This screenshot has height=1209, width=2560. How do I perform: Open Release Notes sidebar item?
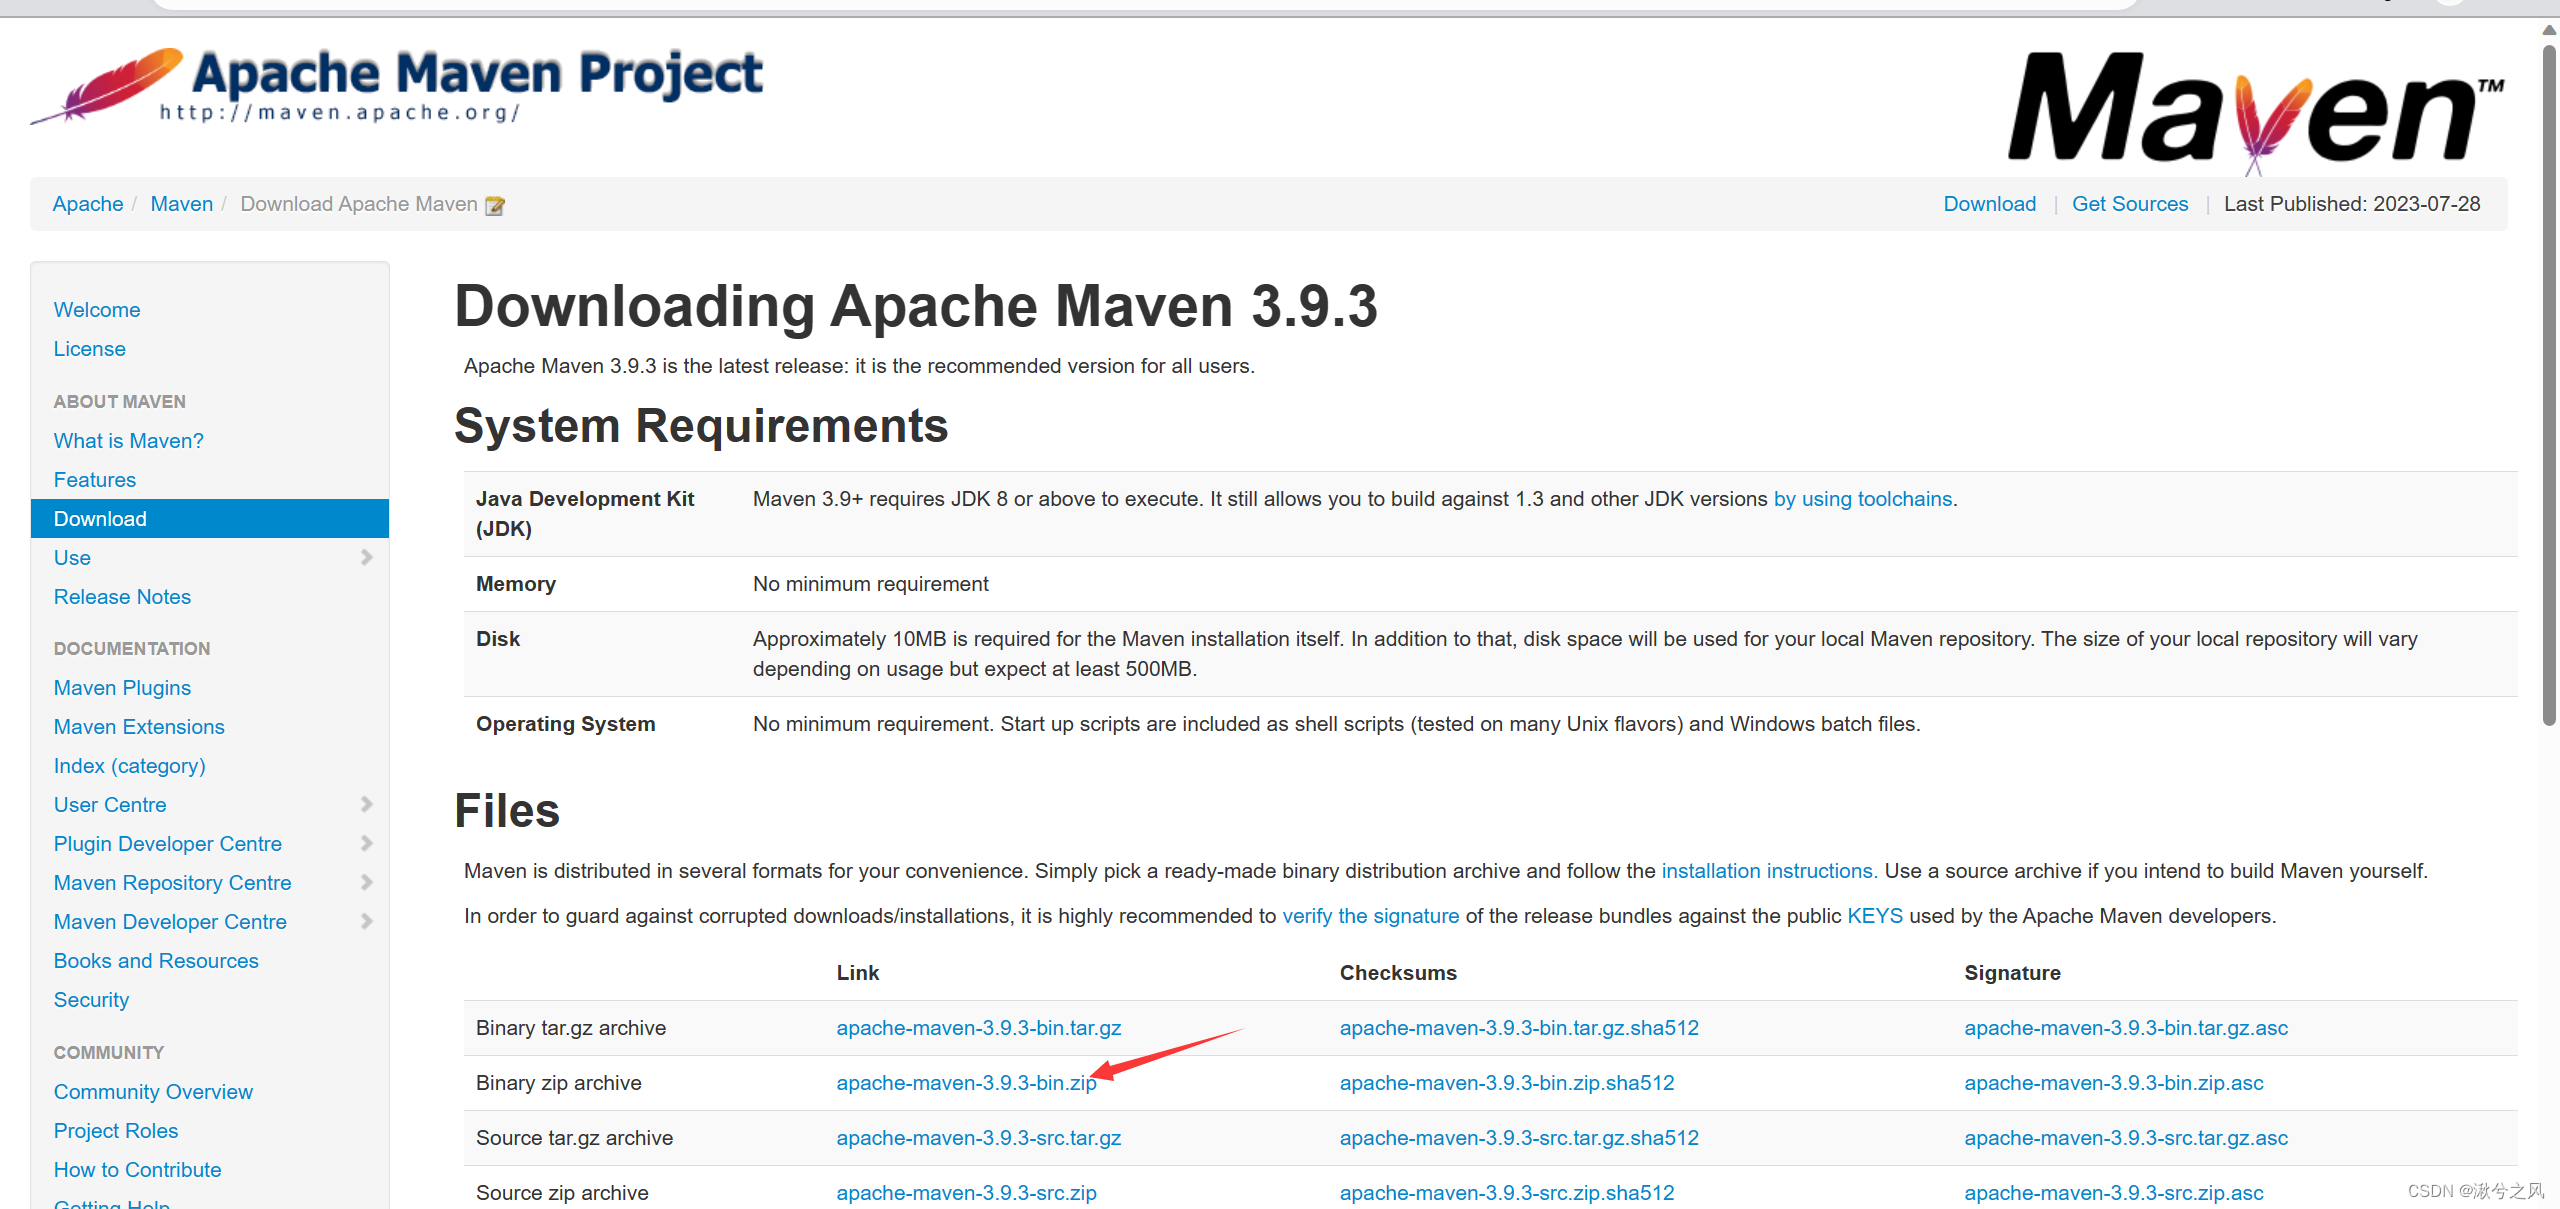point(122,597)
